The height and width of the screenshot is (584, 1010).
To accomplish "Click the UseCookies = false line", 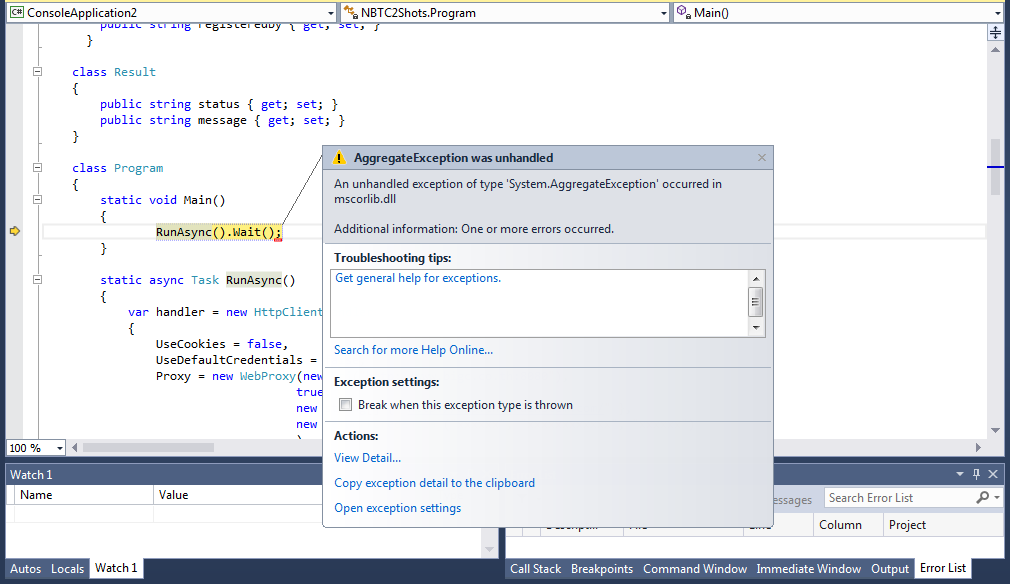I will click(x=222, y=344).
